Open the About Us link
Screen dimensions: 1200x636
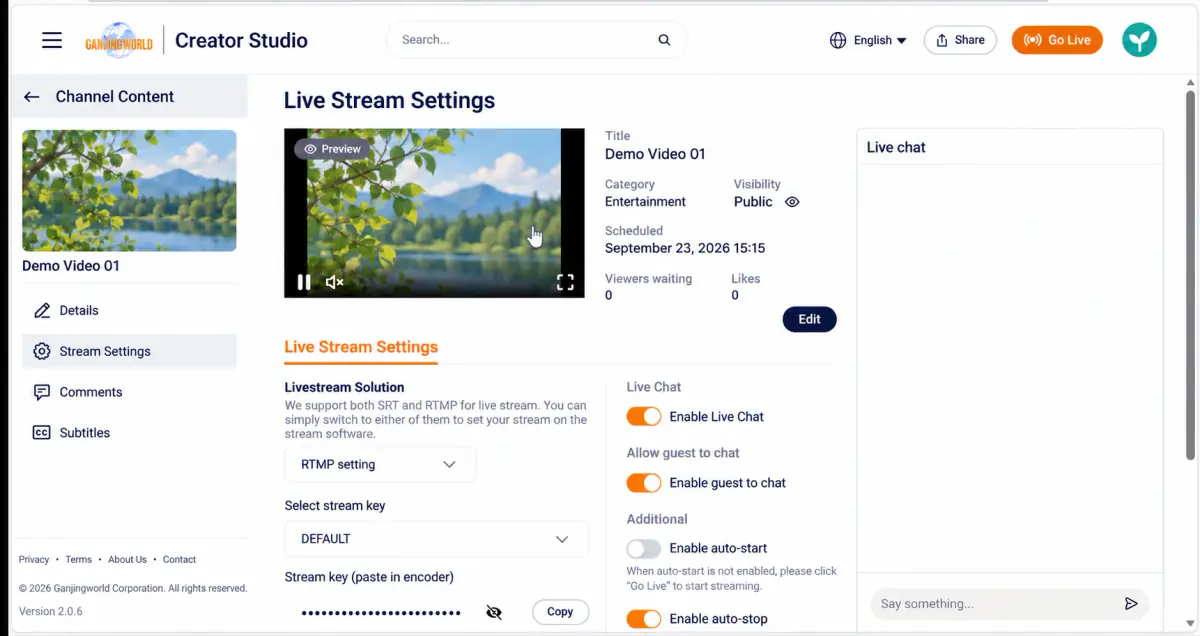127,560
